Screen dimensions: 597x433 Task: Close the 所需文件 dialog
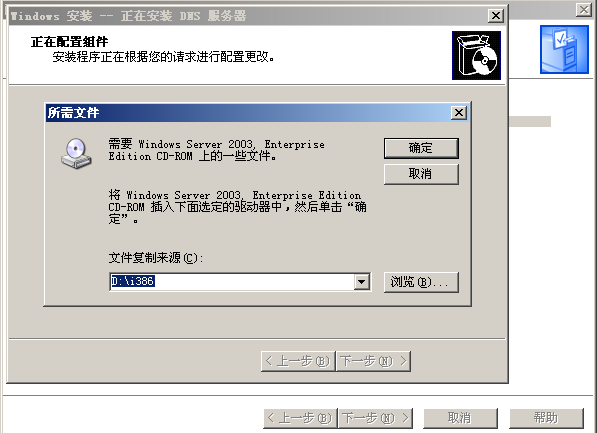pyautogui.click(x=459, y=113)
